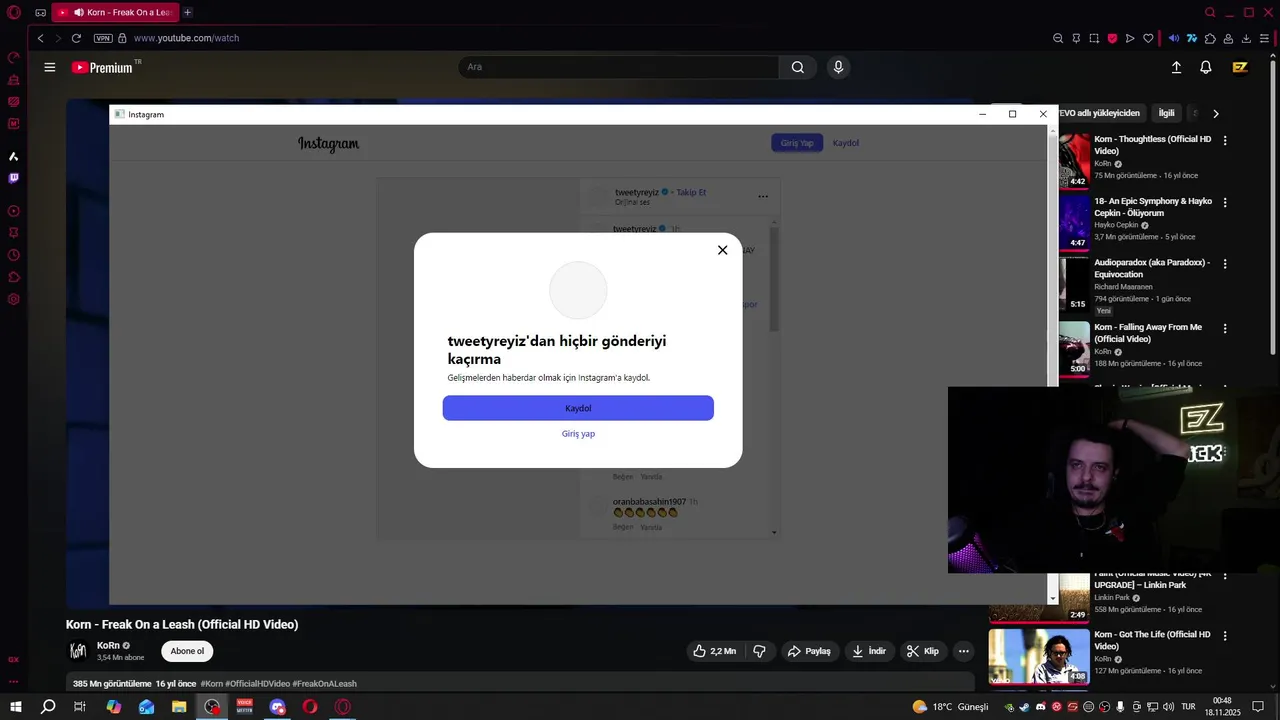Open Windows taskbar search
The image size is (1280, 720).
coord(47,707)
